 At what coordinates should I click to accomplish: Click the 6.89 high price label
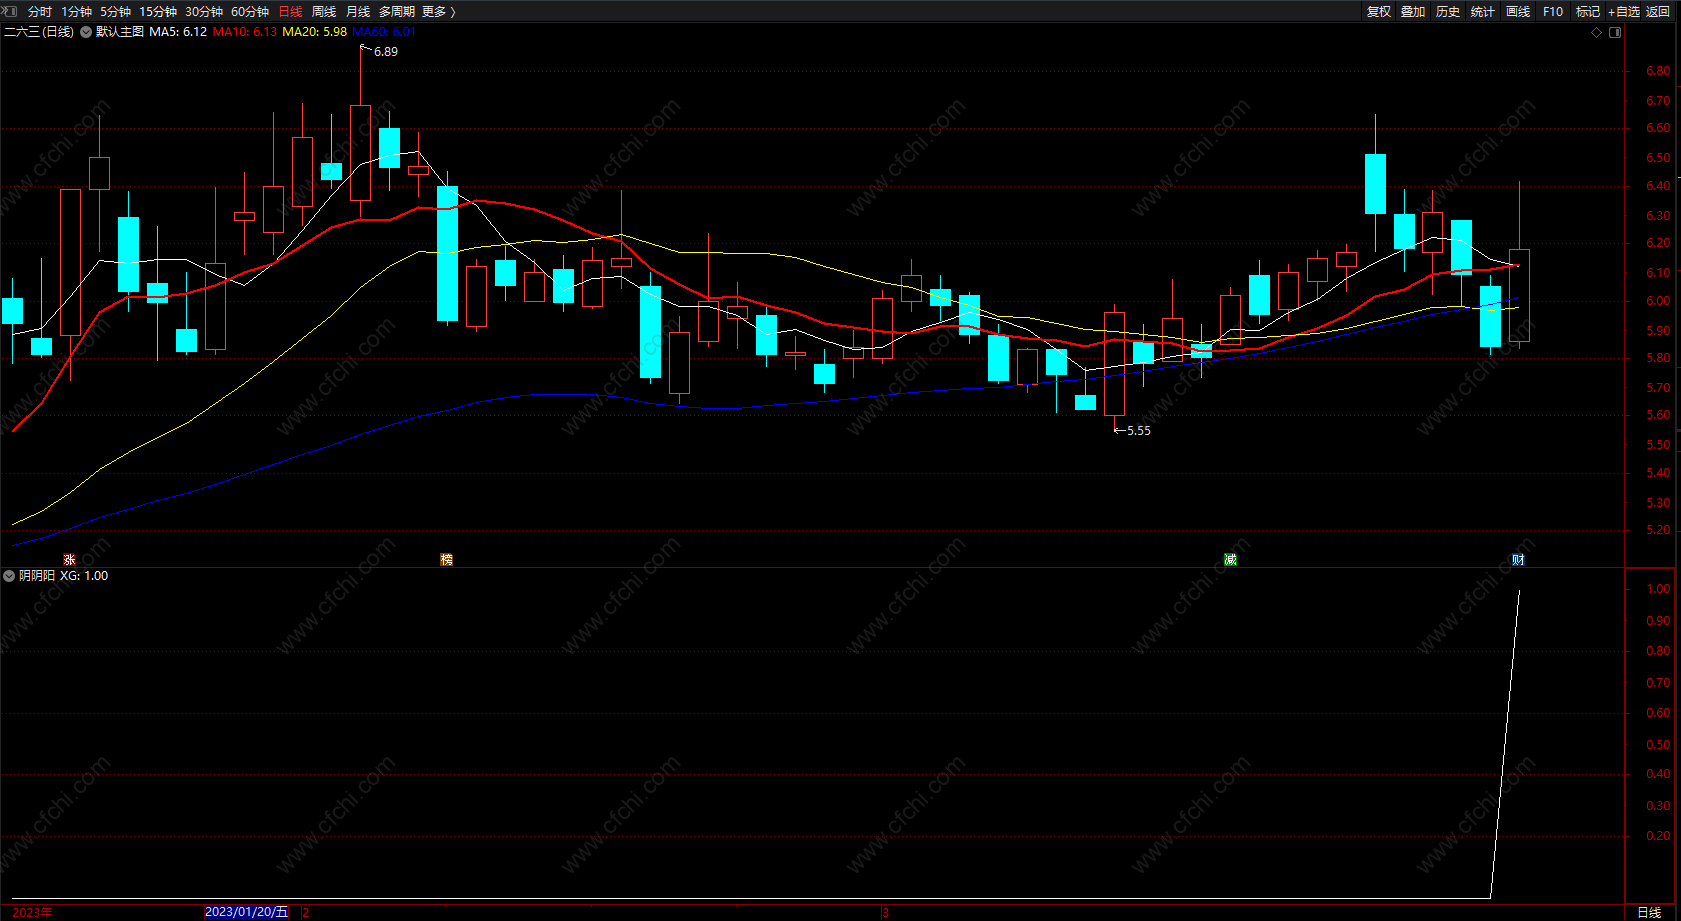[386, 52]
